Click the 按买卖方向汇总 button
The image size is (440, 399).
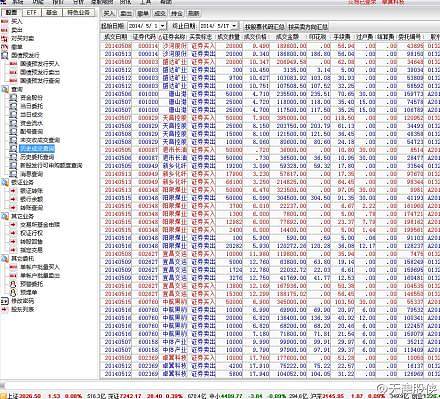coord(308,27)
